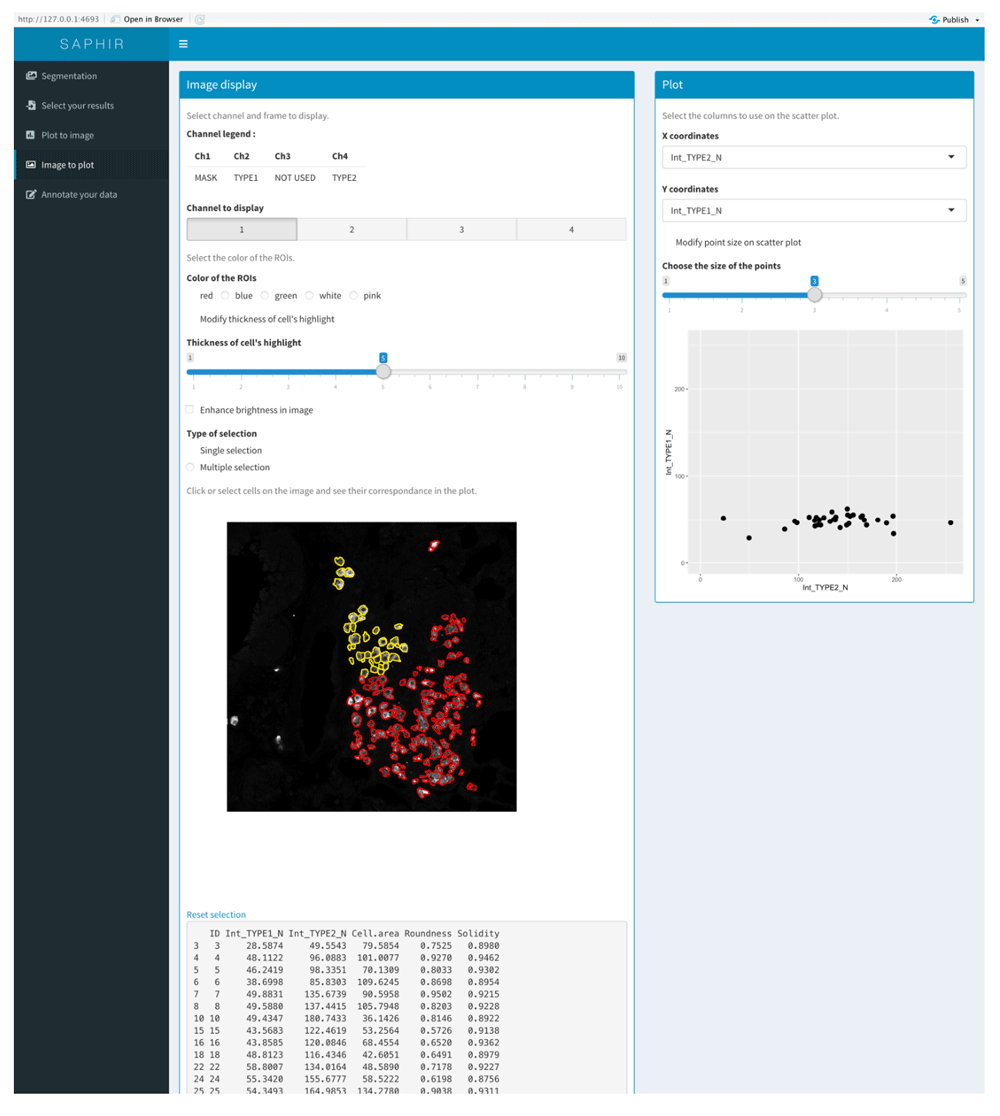Click the URL http://127.0.0.1:4693

[x=58, y=19]
